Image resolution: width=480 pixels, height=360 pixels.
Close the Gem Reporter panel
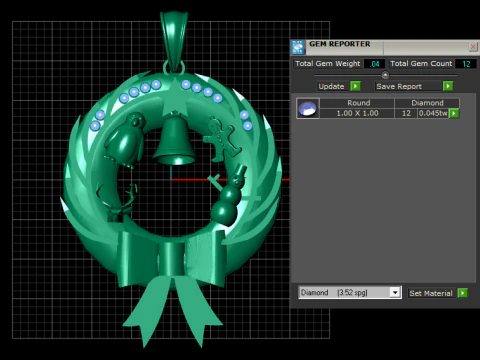coord(473,47)
